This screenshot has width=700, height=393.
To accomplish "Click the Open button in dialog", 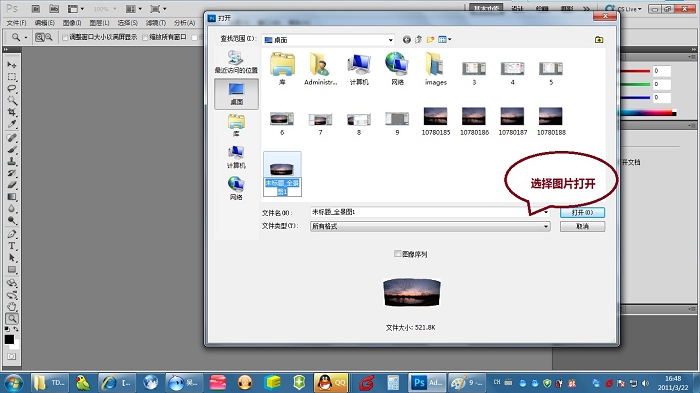I will pyautogui.click(x=583, y=213).
